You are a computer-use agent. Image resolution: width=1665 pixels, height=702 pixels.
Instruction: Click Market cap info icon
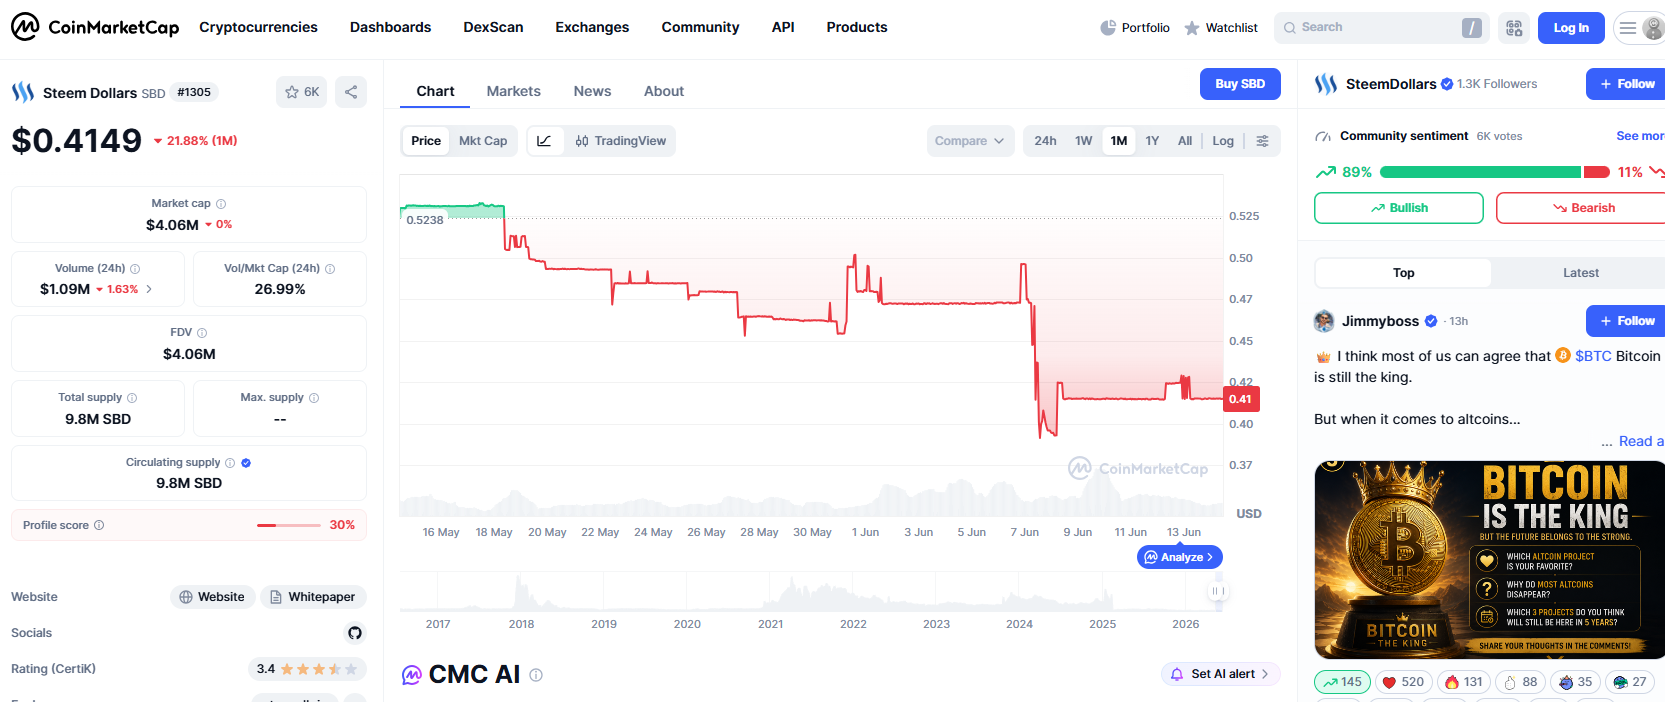221,204
